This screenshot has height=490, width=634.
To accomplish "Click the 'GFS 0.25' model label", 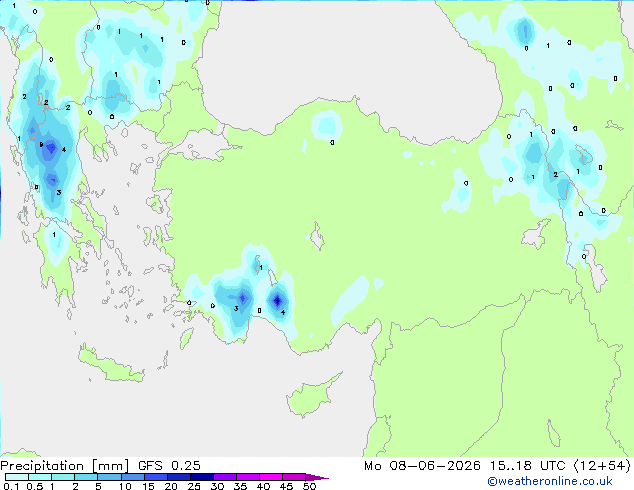I will pyautogui.click(x=169, y=466).
